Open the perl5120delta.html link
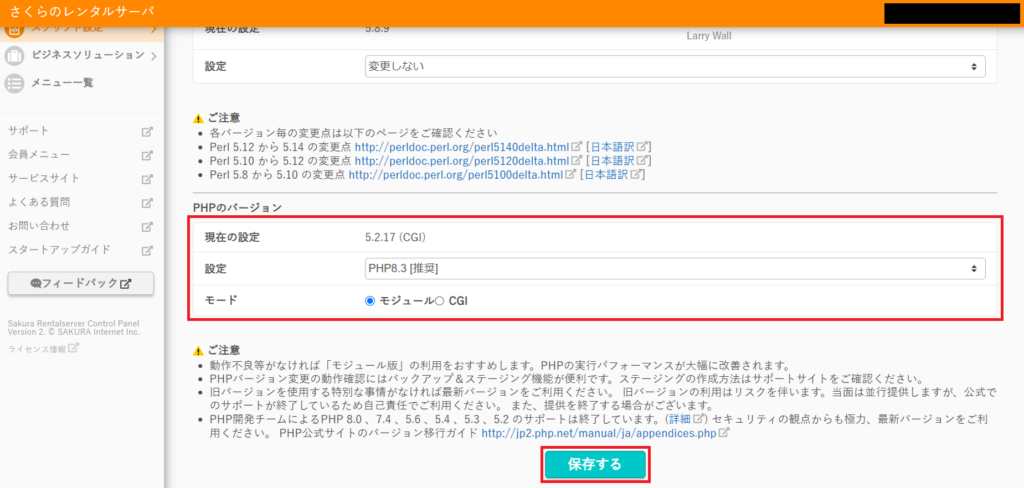 (x=462, y=160)
